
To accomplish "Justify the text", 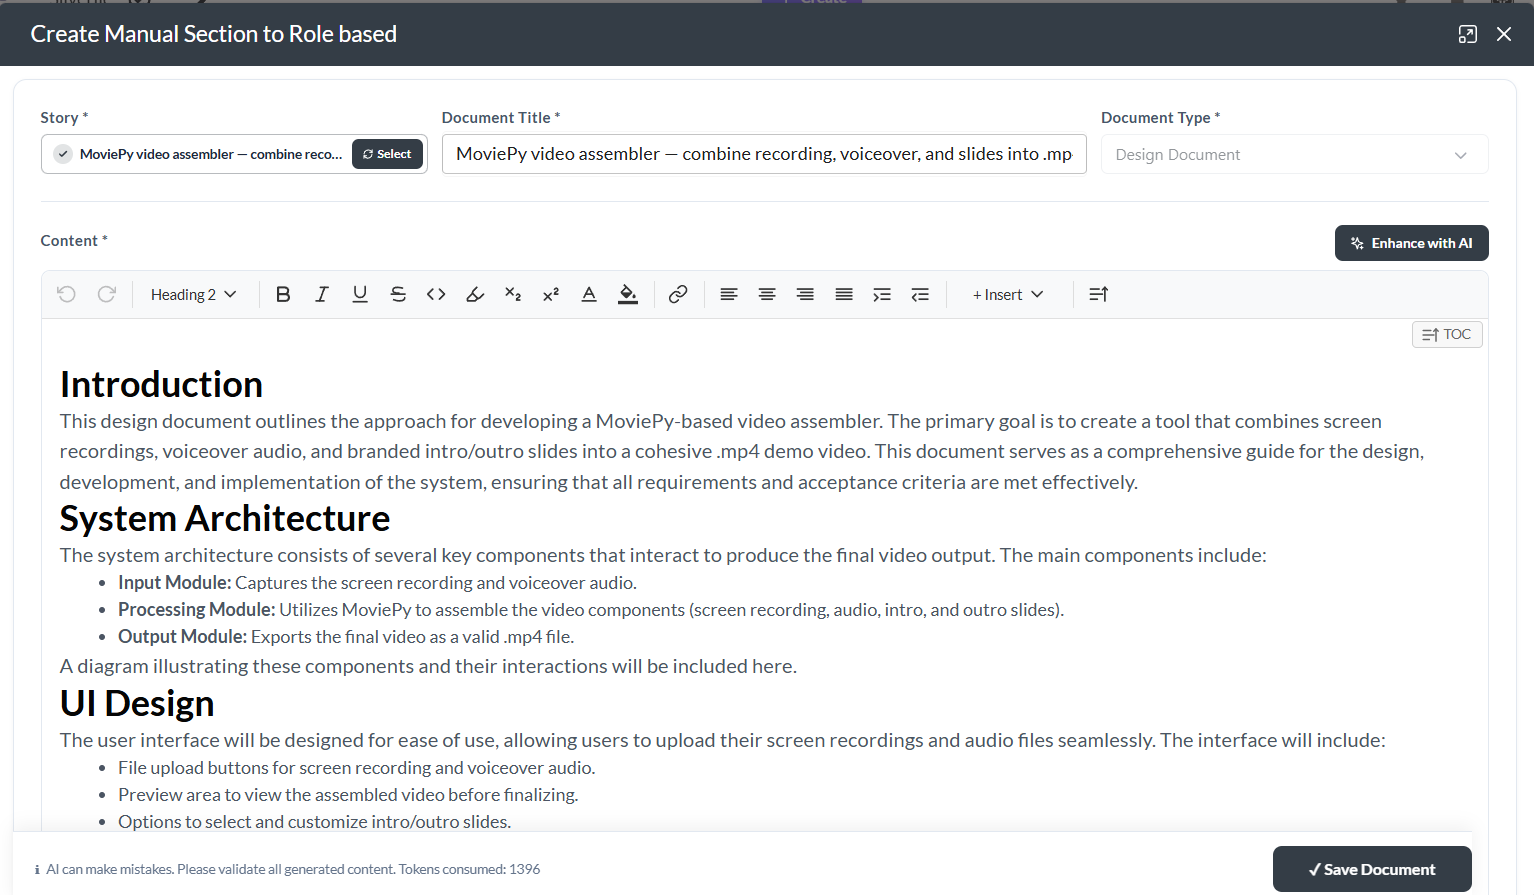I will (844, 294).
